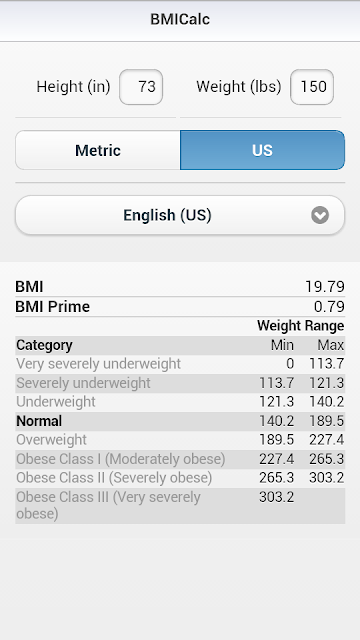
Task: Select the US units toggle
Action: [262, 150]
